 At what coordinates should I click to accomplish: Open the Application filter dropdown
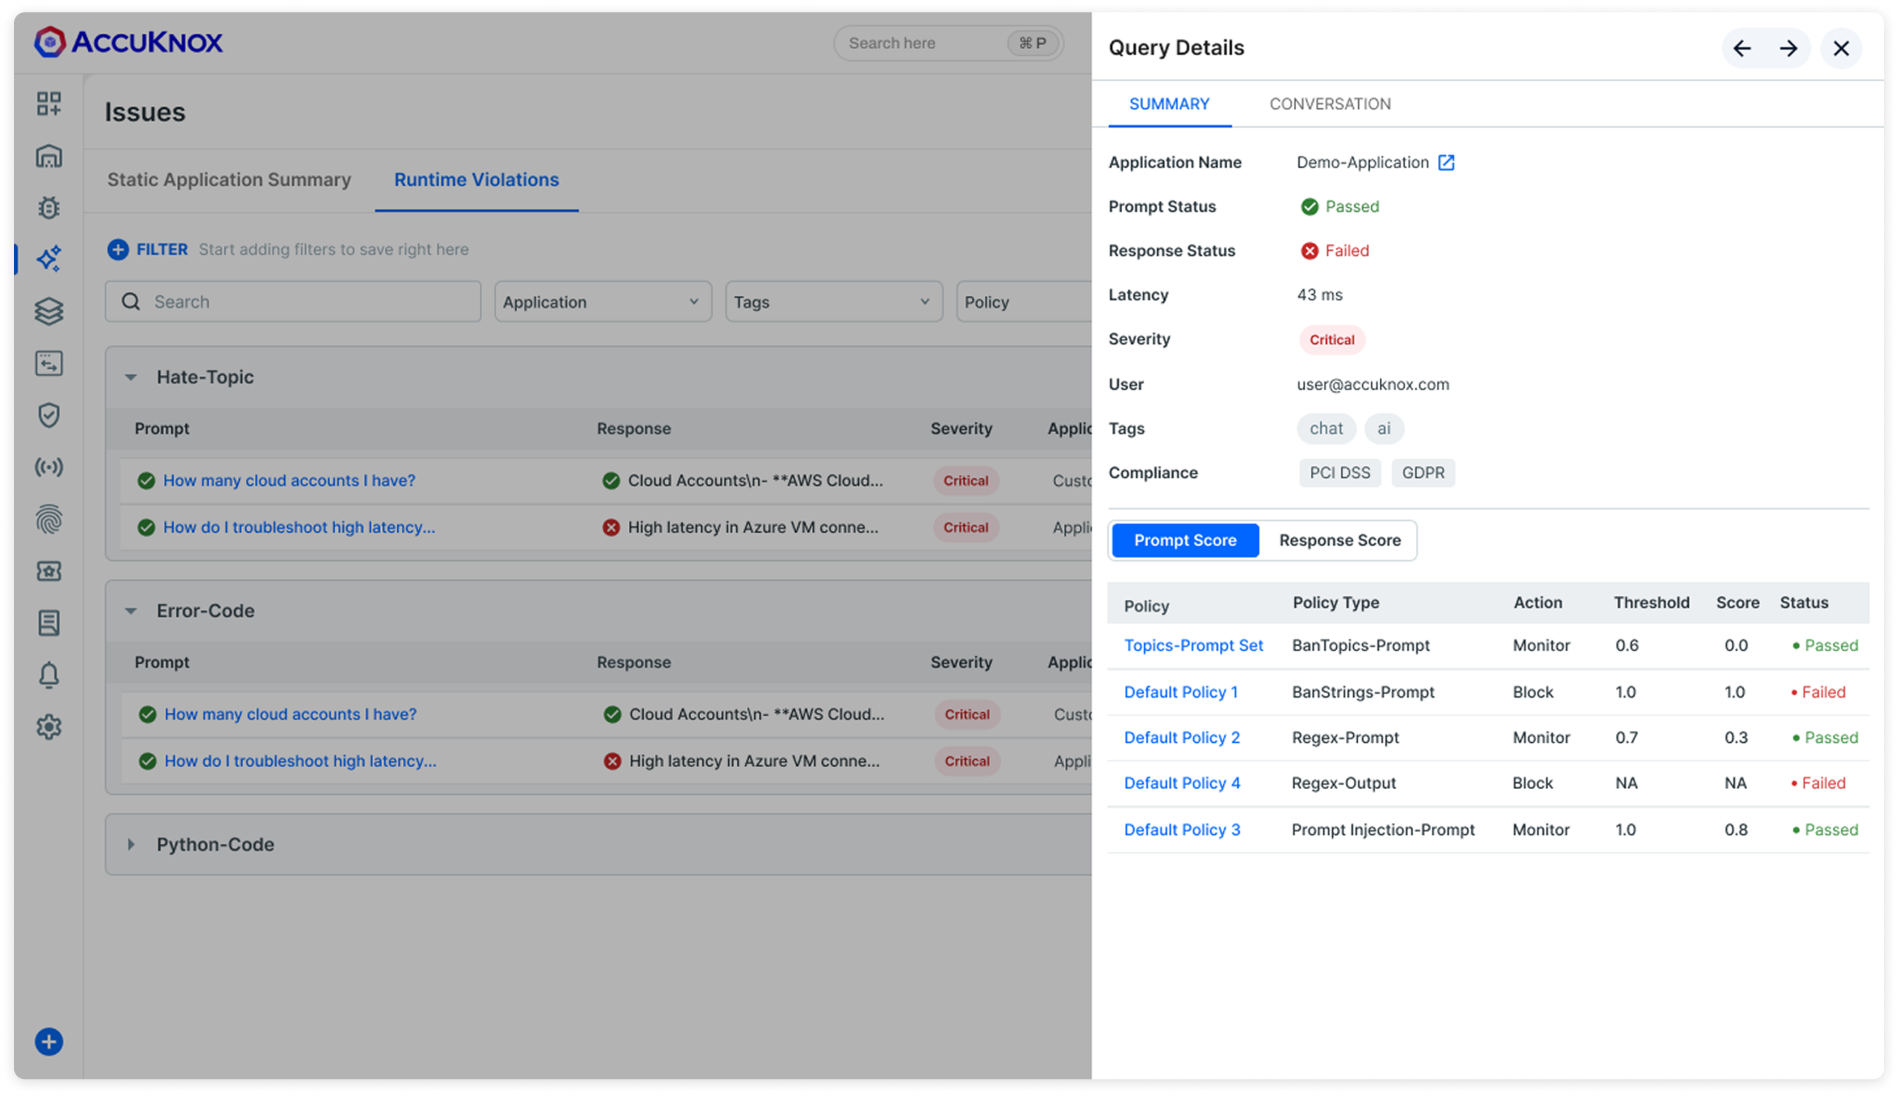click(x=601, y=301)
